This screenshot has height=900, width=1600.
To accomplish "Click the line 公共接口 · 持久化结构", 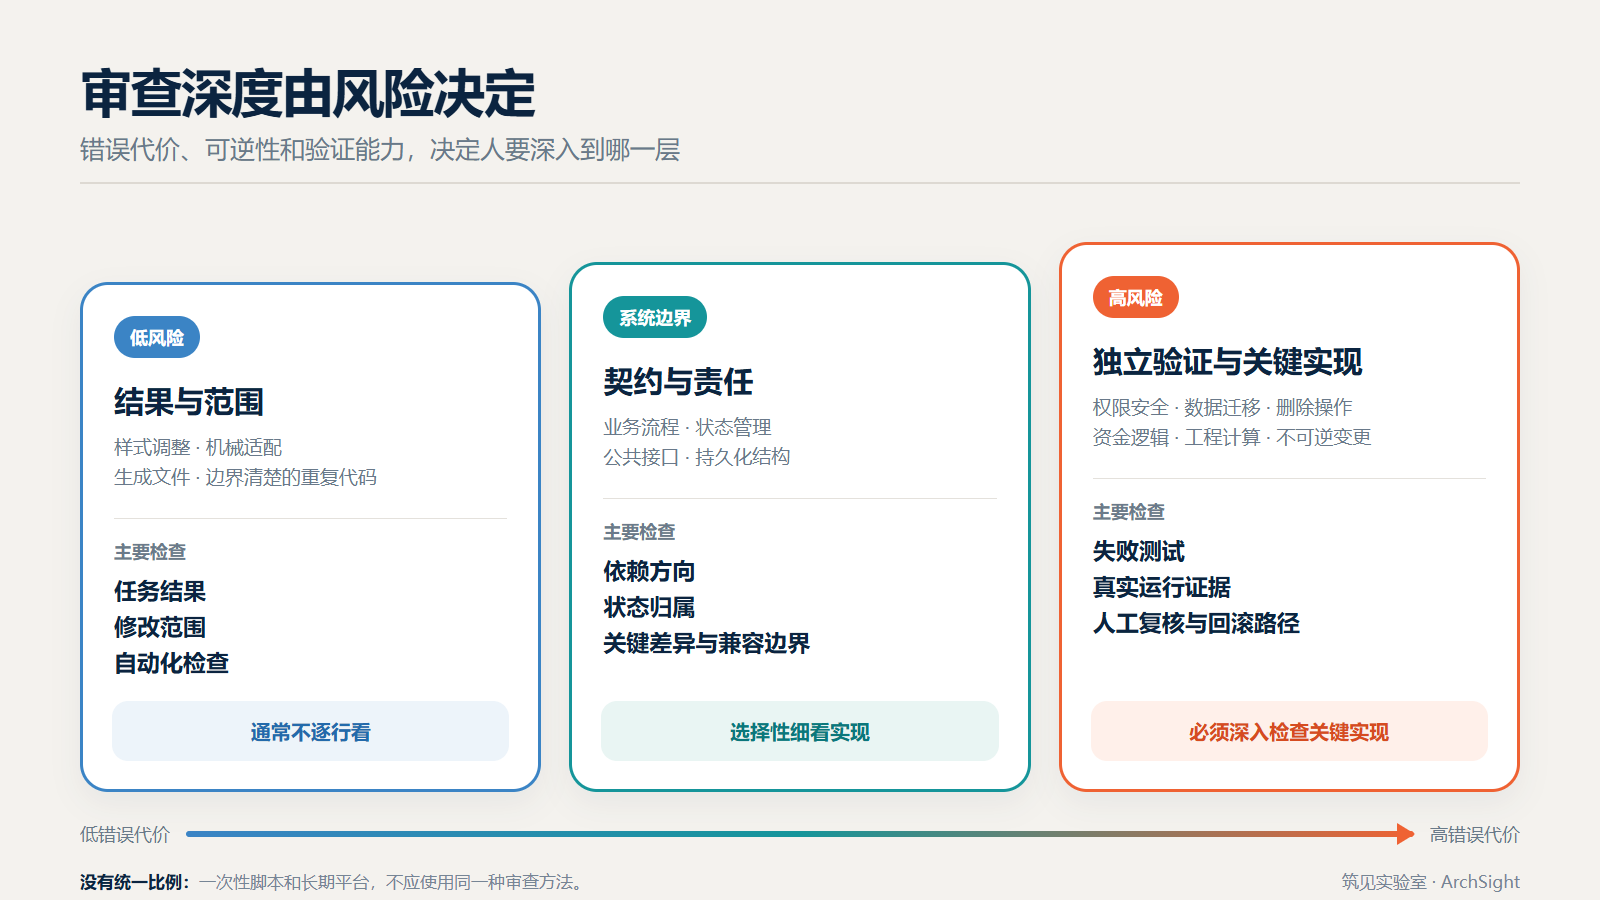I will pos(697,457).
